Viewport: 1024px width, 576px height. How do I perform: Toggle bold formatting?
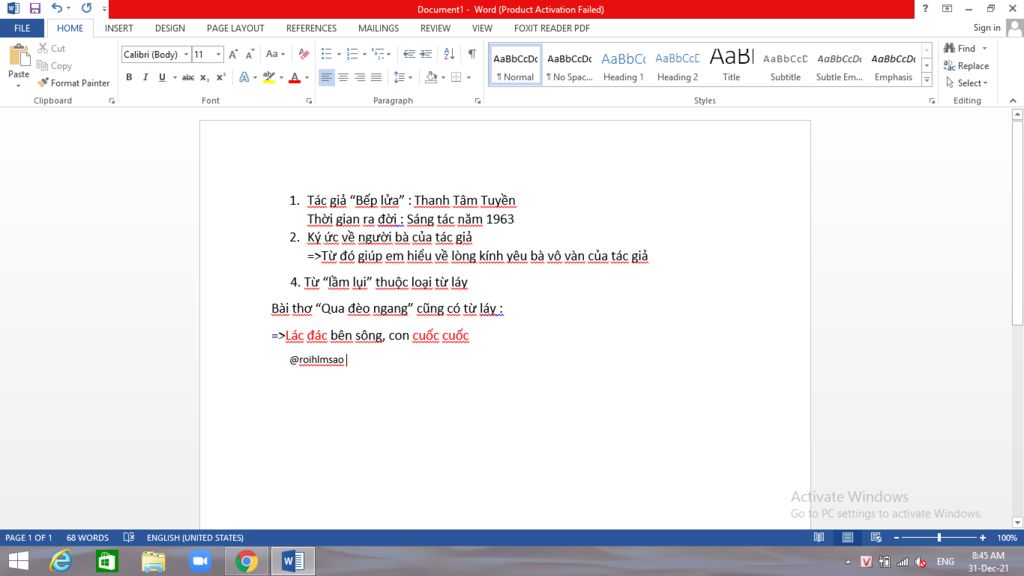coord(129,77)
